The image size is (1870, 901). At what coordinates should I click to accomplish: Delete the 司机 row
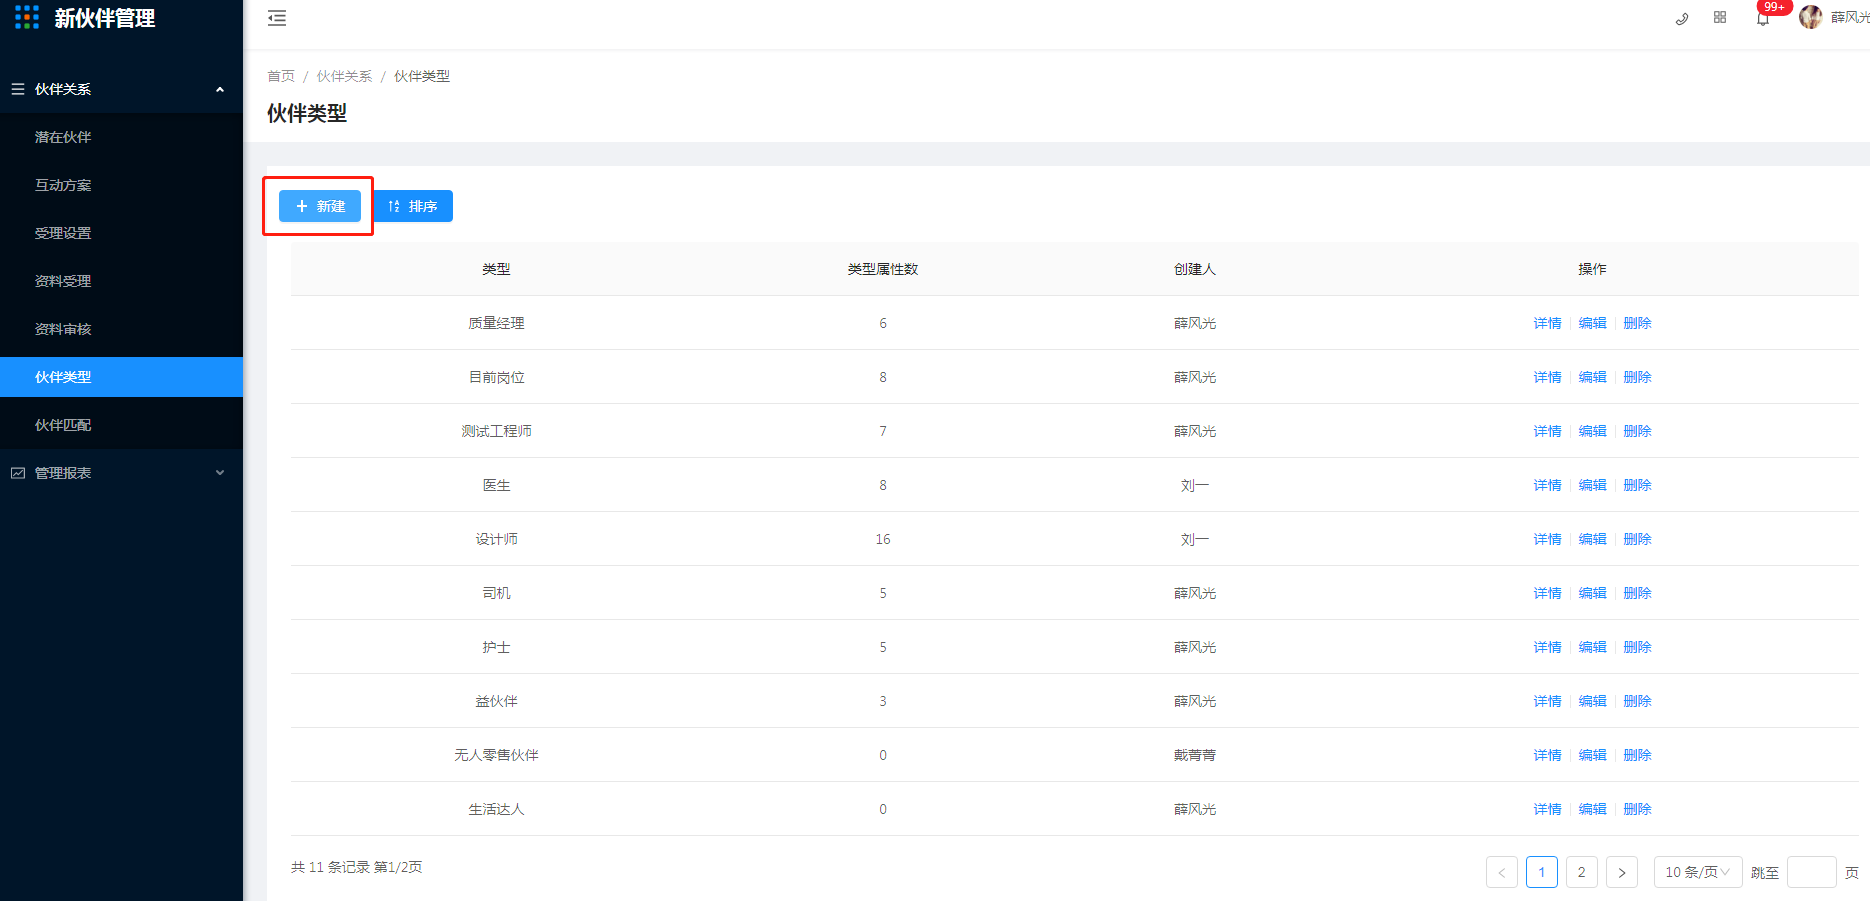(1637, 593)
